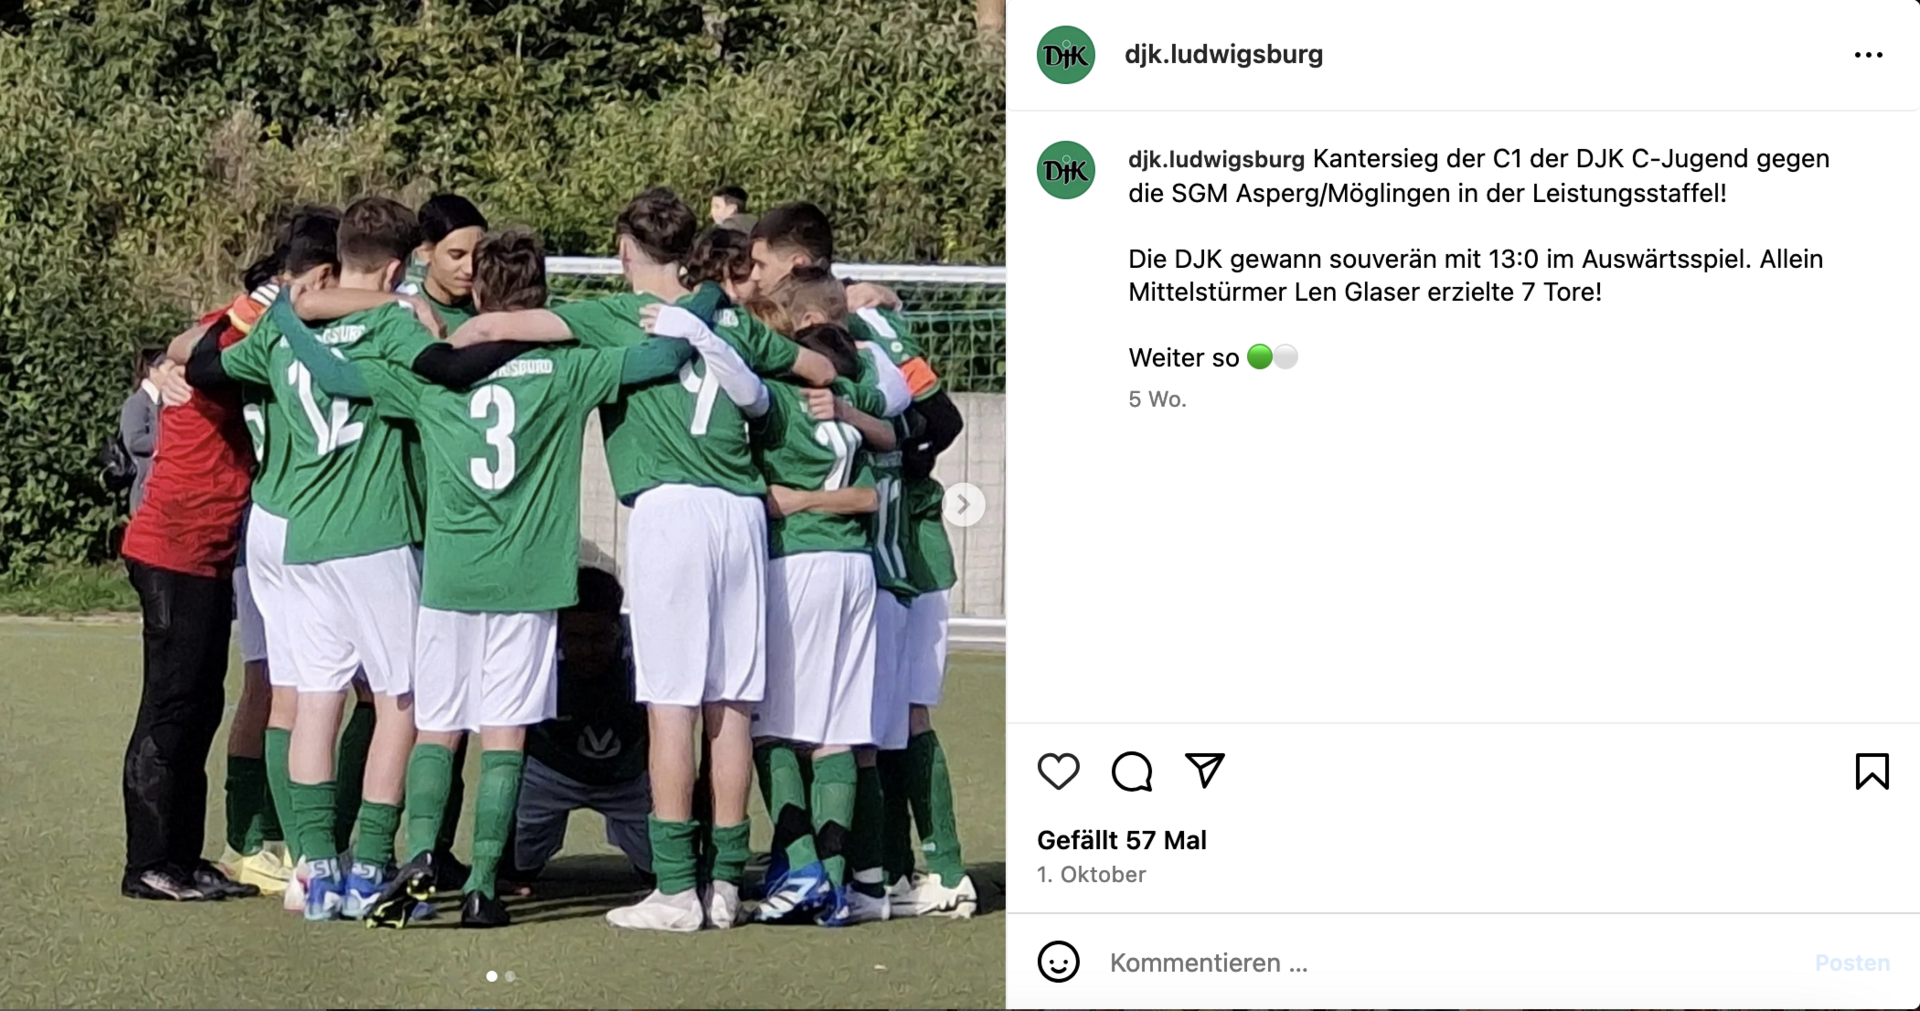Open the three-dot more options menu

[x=1868, y=55]
